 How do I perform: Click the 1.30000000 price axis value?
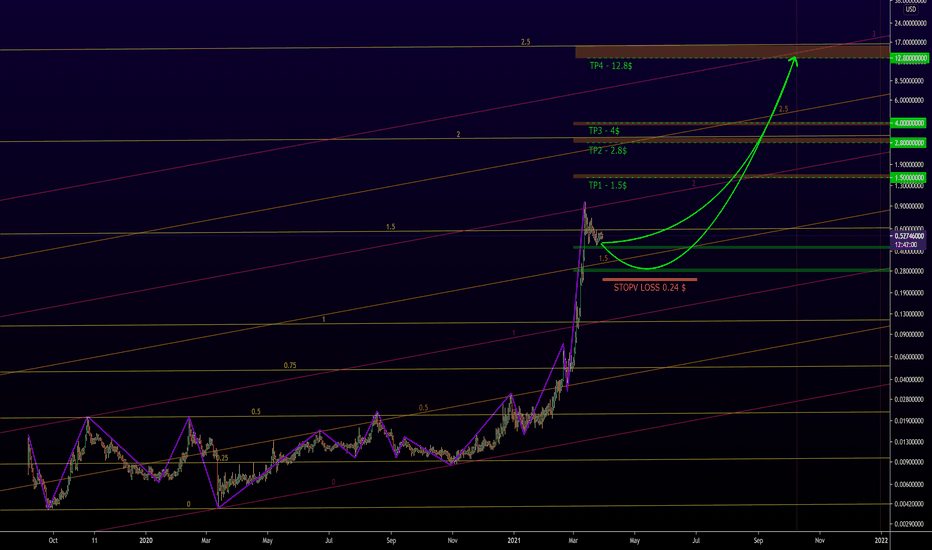910,186
